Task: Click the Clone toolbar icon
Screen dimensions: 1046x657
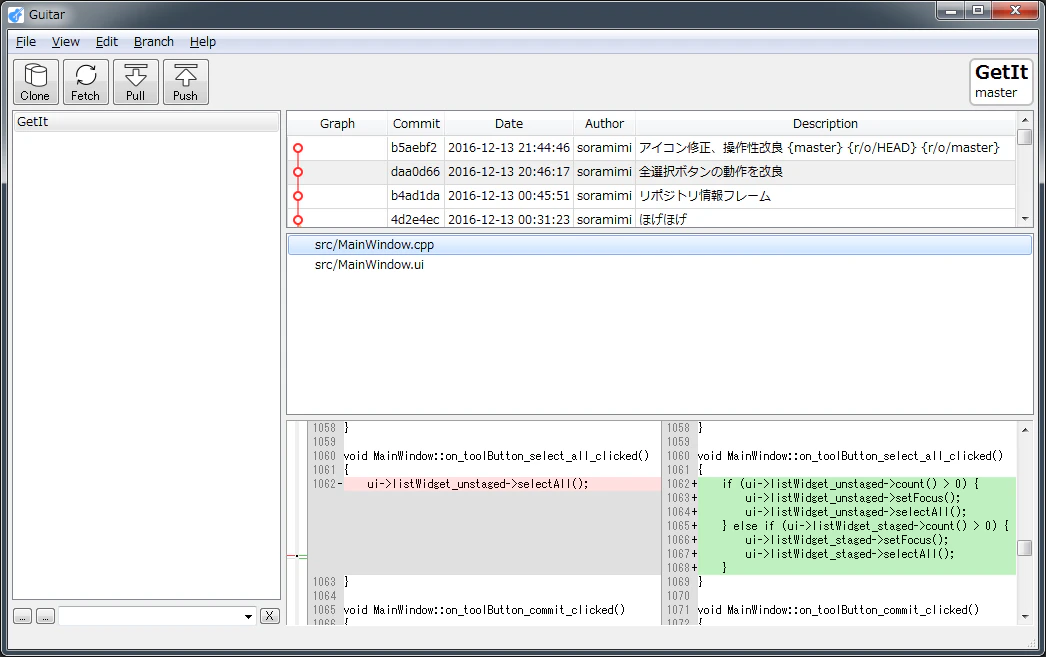Action: pos(35,81)
